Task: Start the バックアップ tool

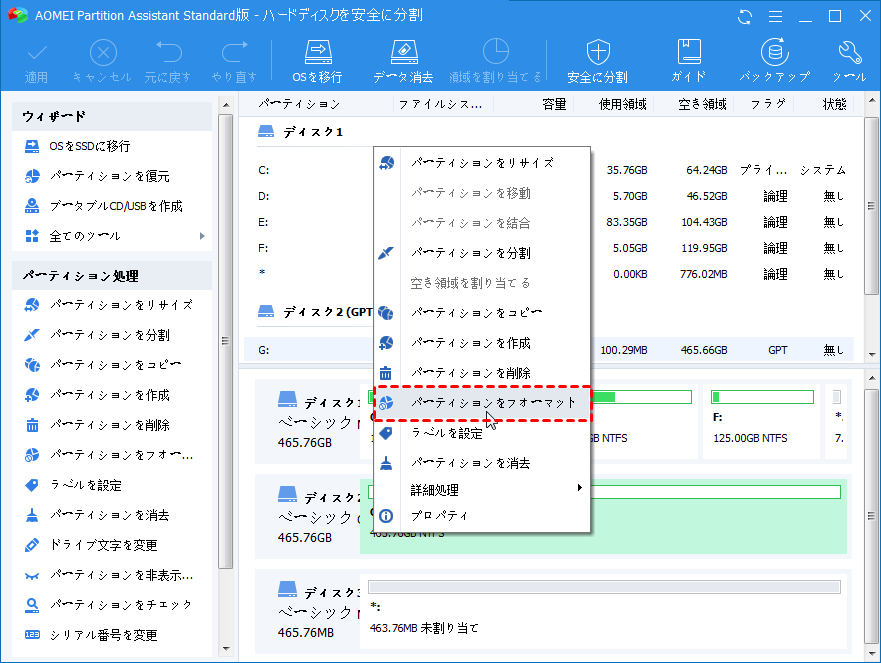Action: tap(774, 61)
